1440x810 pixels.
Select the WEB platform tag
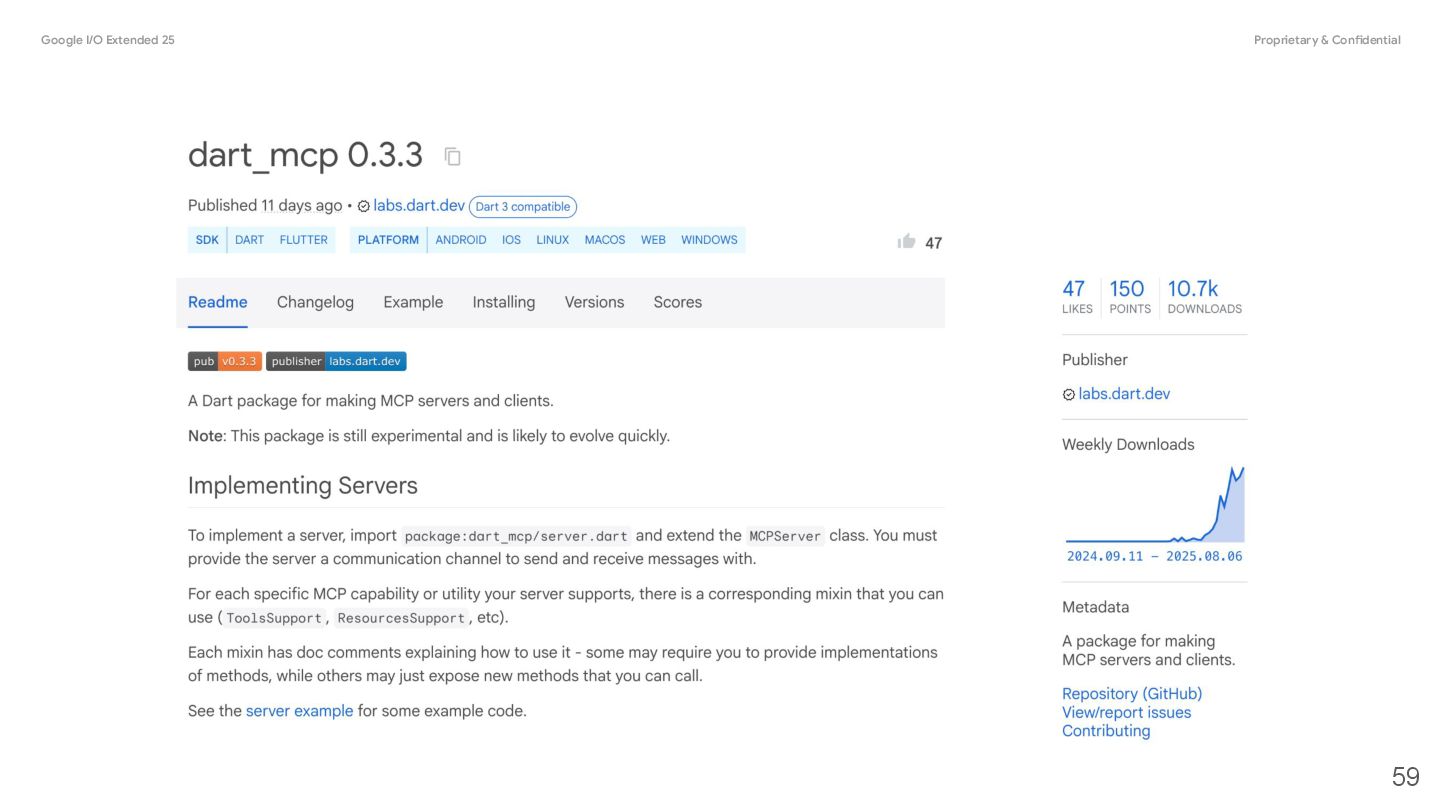[x=653, y=240]
